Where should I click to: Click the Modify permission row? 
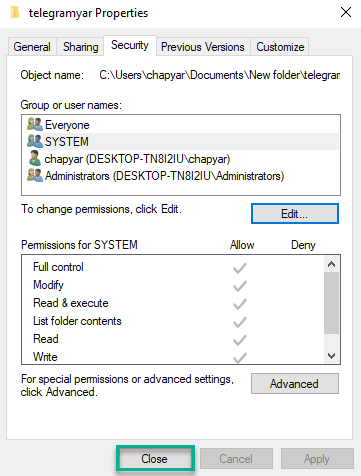point(173,285)
